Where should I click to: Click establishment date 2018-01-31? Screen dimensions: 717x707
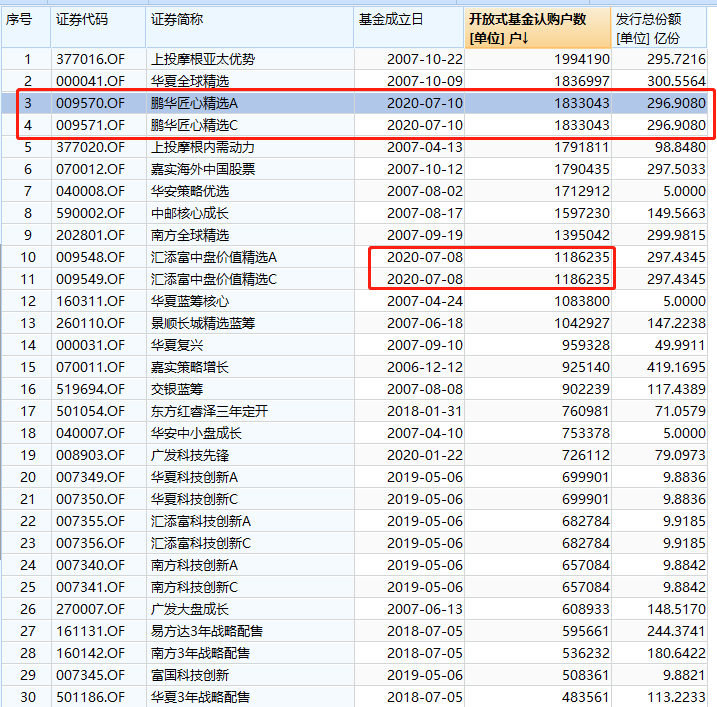(425, 411)
